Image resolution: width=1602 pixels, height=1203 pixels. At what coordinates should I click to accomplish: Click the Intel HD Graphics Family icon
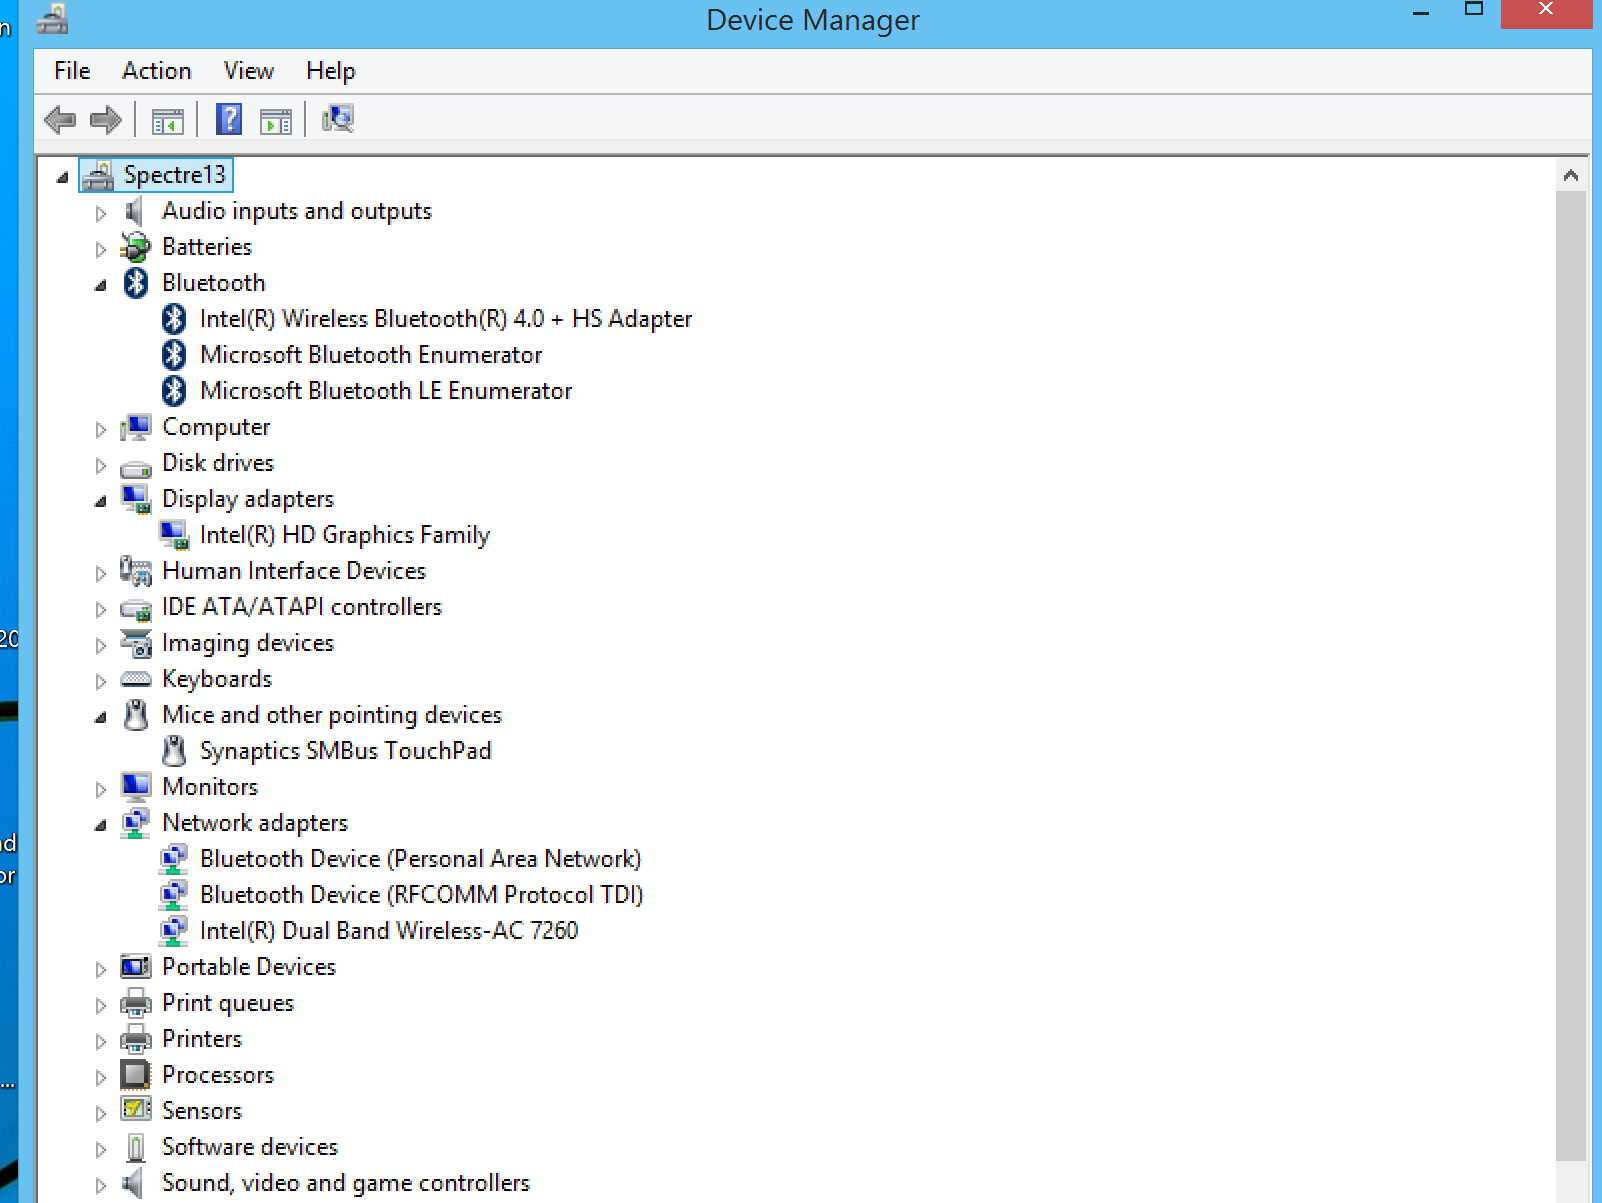[x=174, y=535]
